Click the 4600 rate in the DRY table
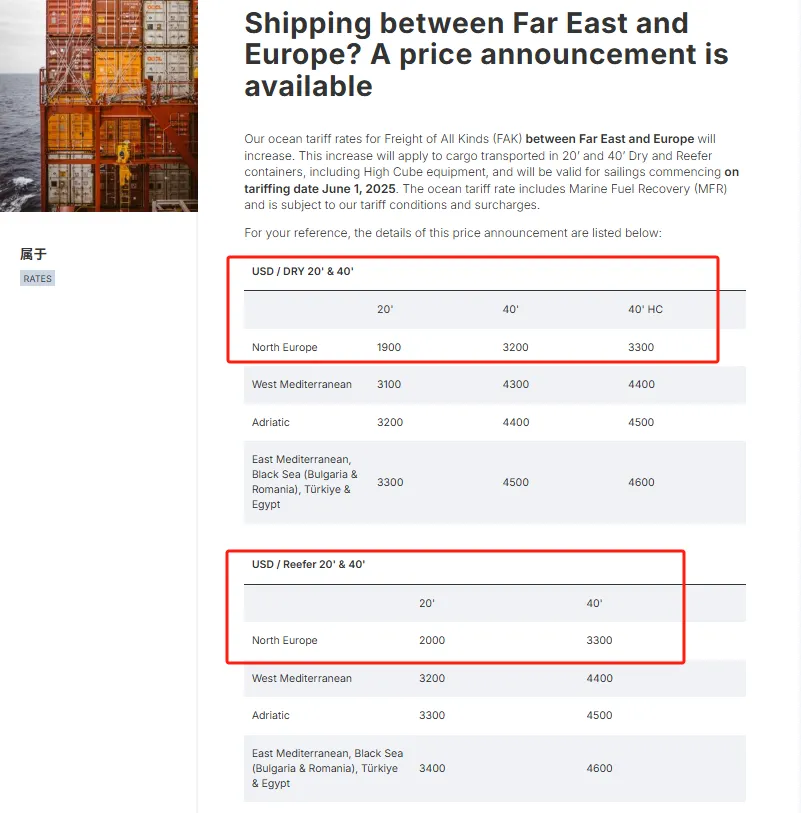801x813 pixels. [641, 482]
